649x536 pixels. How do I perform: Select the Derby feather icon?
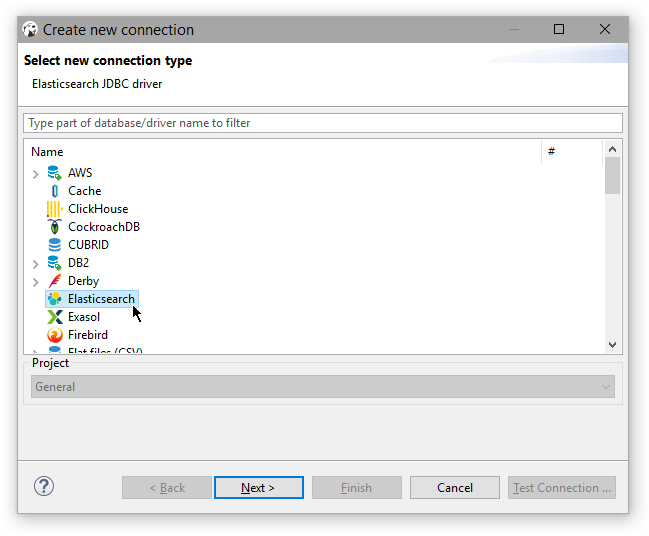[x=54, y=281]
